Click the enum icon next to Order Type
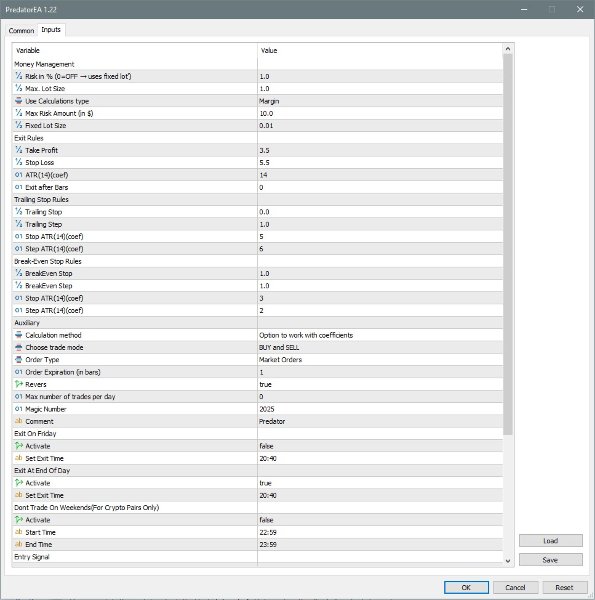Viewport: 595px width, 600px height. click(18, 359)
